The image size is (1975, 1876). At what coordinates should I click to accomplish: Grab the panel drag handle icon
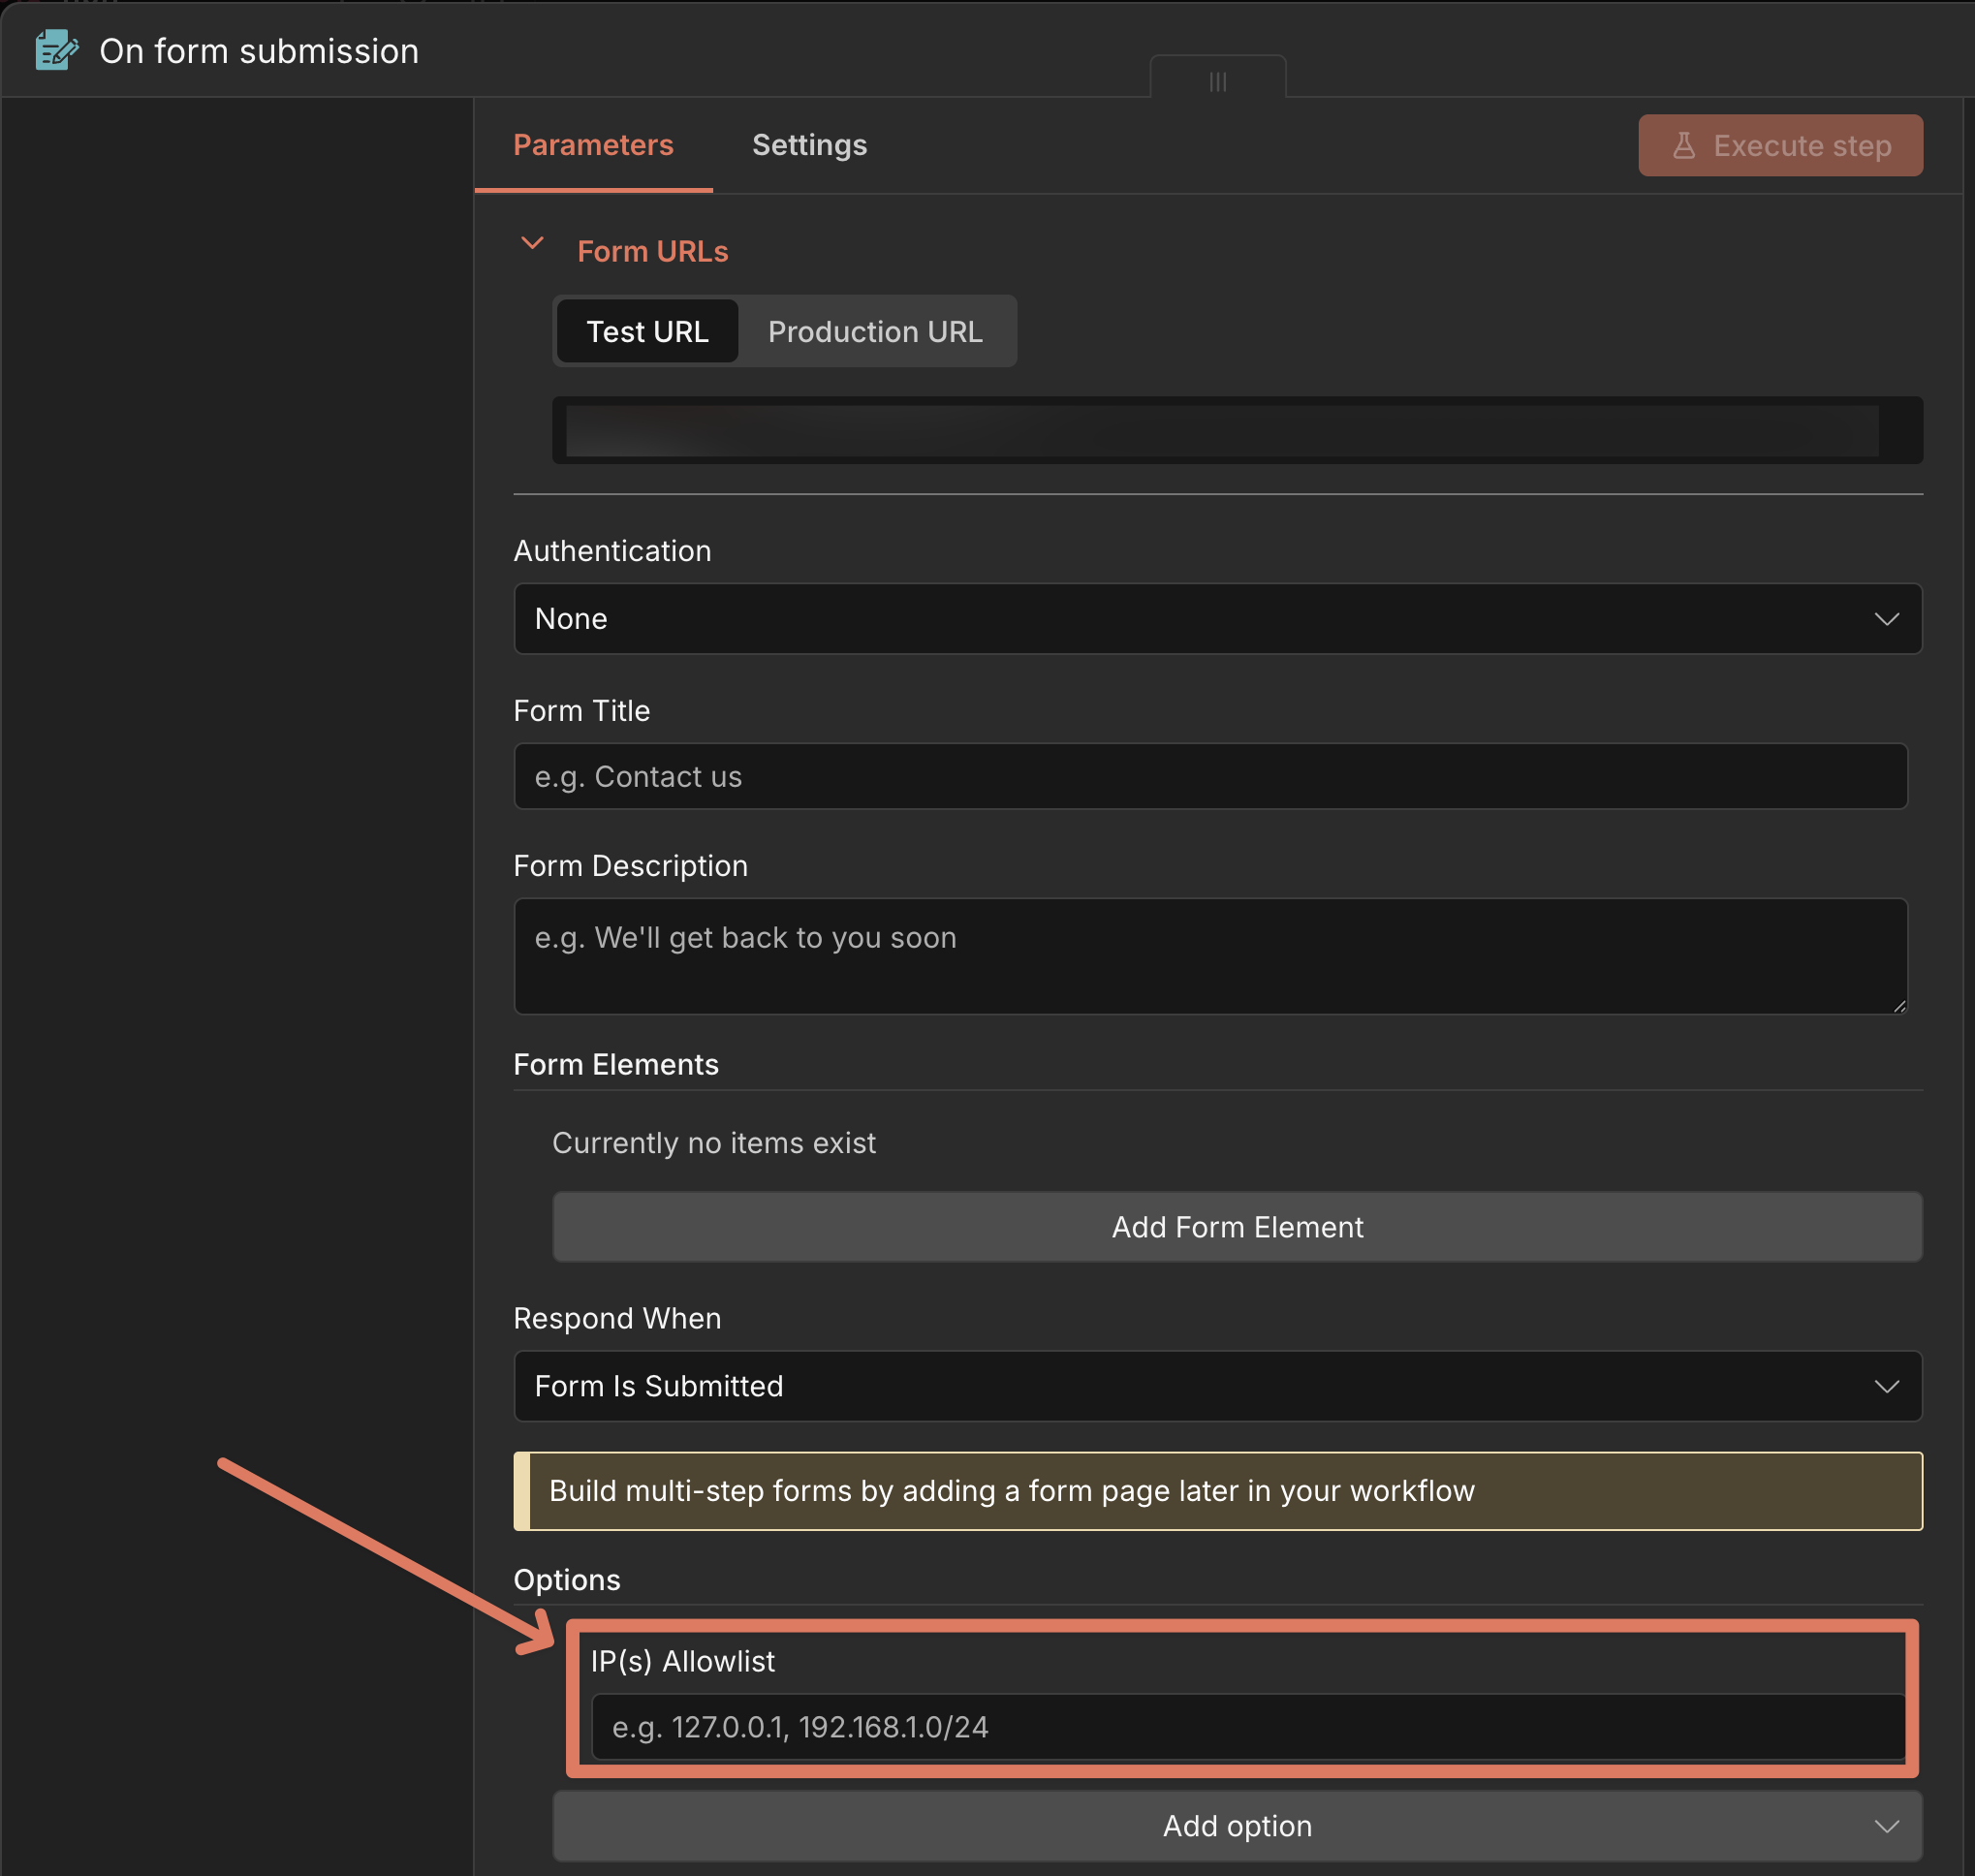tap(1217, 82)
